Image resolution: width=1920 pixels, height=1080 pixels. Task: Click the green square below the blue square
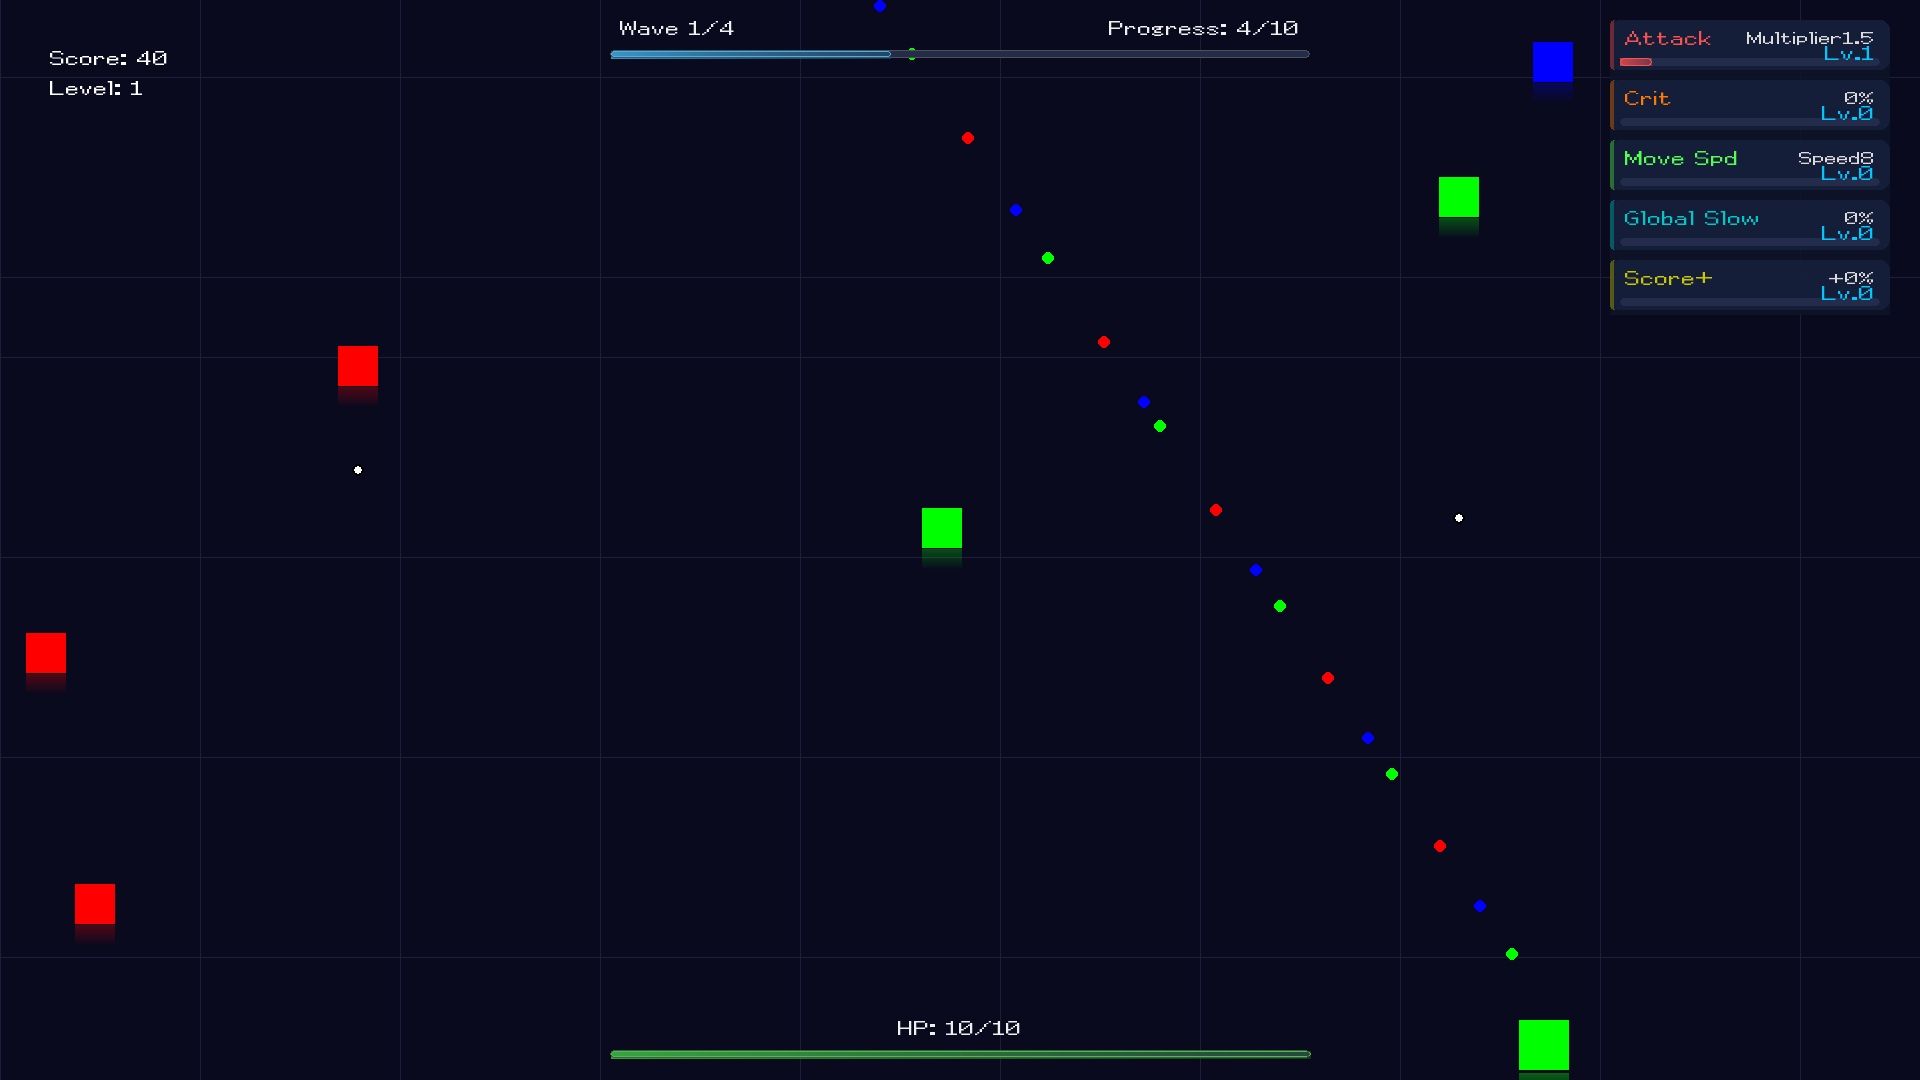point(1458,197)
